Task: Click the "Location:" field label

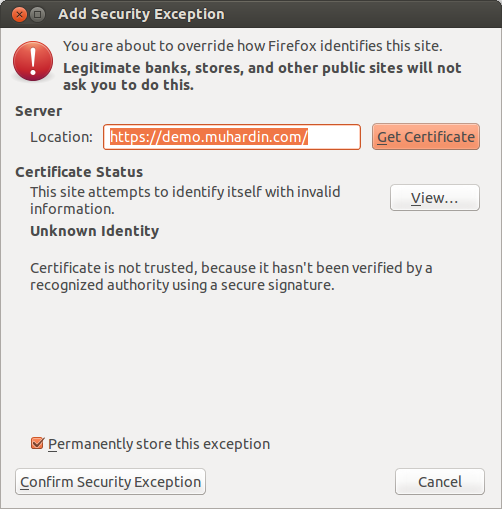Action: 62,137
